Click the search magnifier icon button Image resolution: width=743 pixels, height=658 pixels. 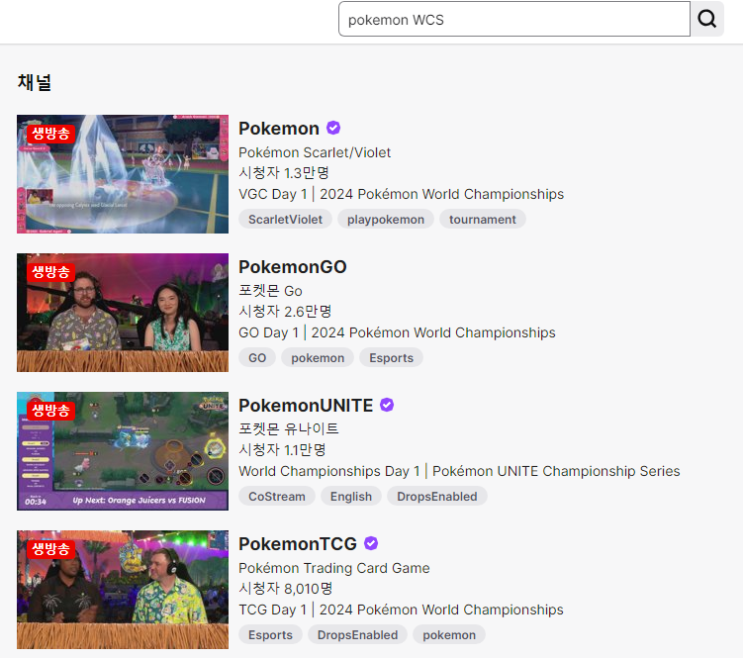click(x=707, y=19)
